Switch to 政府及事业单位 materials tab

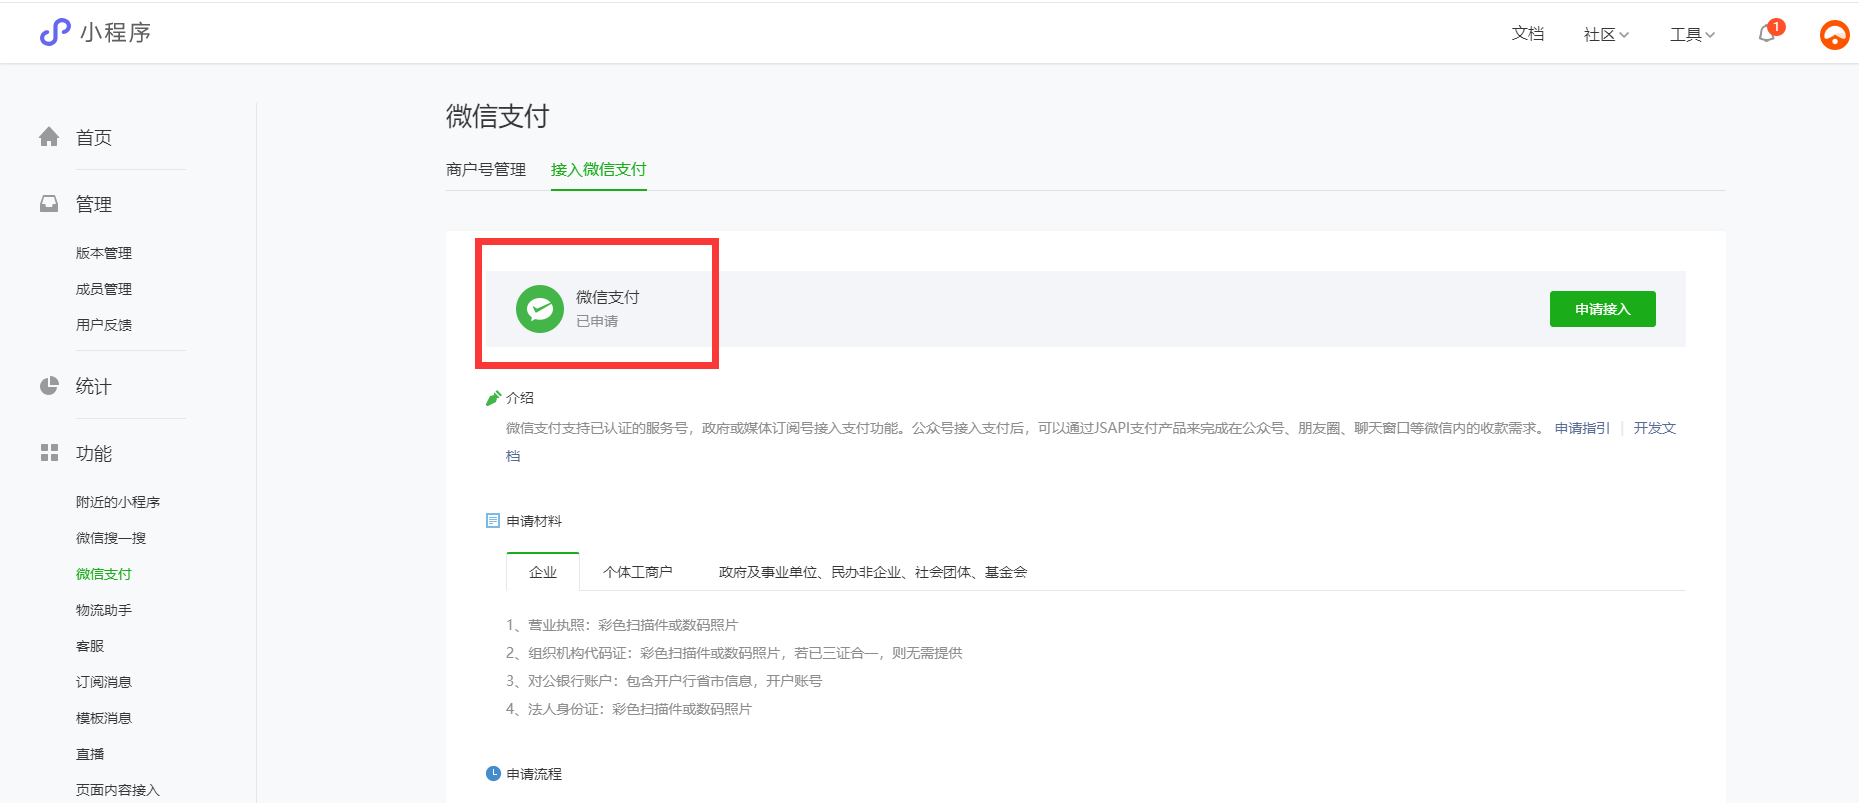873,572
